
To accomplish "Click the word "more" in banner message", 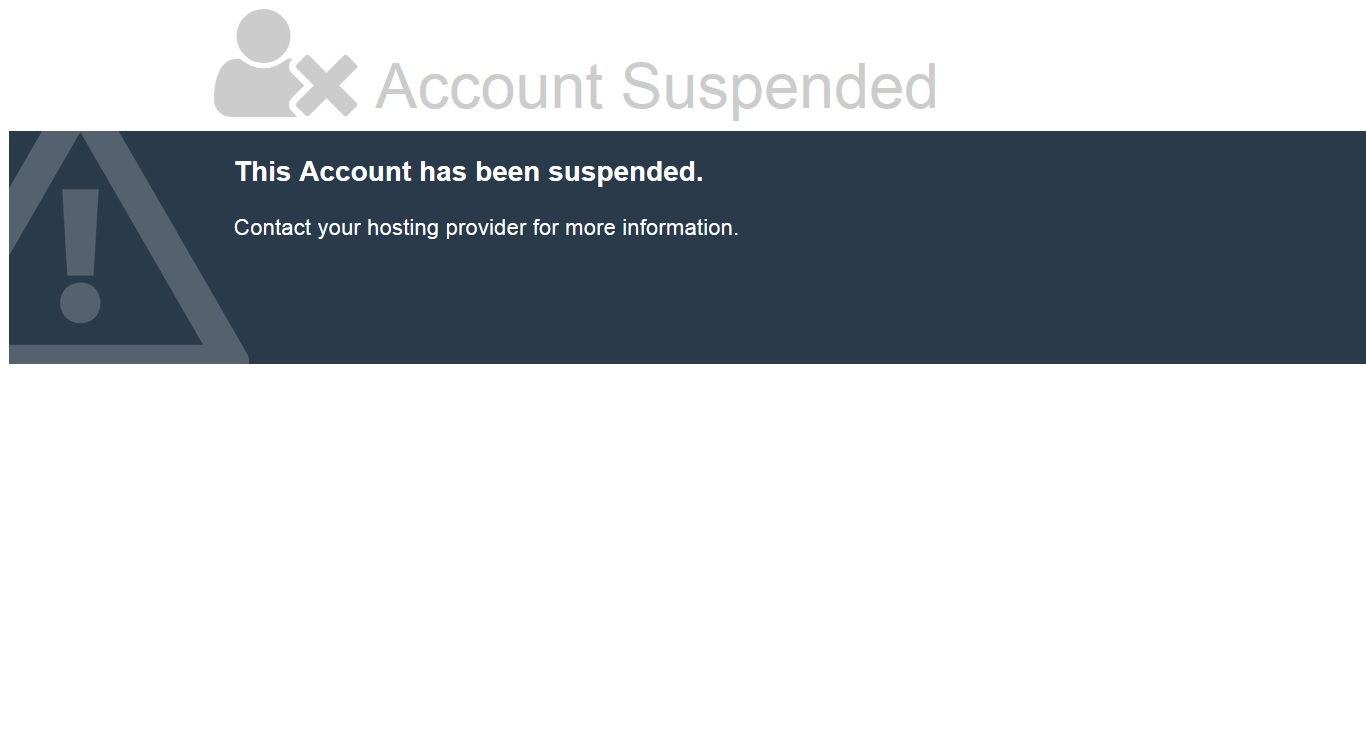I will [x=590, y=228].
